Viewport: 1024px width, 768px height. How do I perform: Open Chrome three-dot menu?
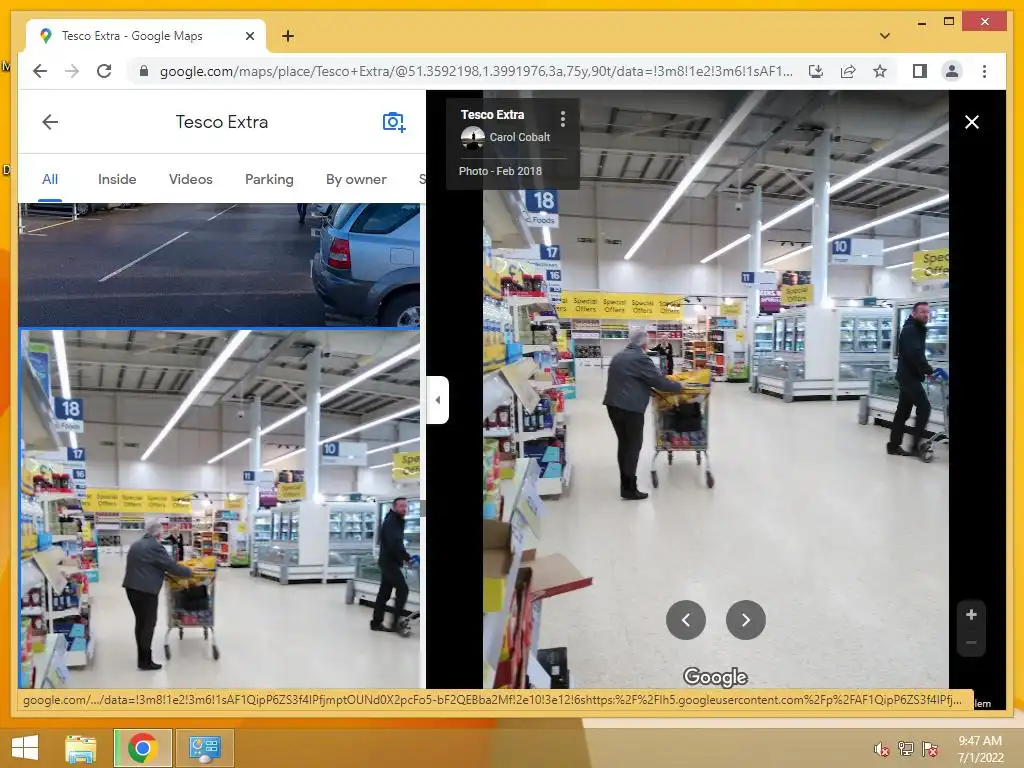984,71
